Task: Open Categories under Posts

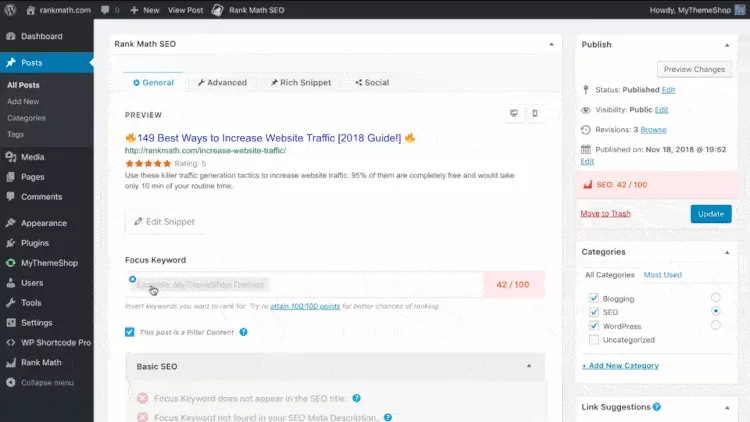Action: coord(26,118)
